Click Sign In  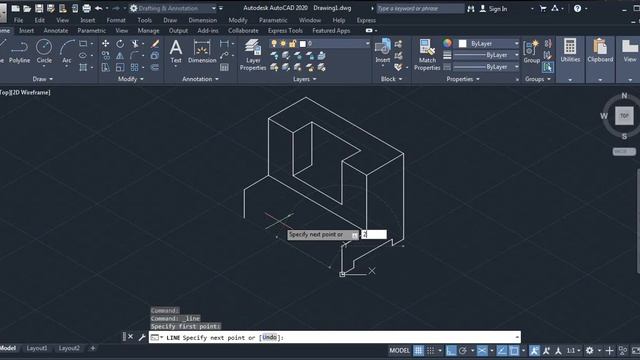(493, 8)
